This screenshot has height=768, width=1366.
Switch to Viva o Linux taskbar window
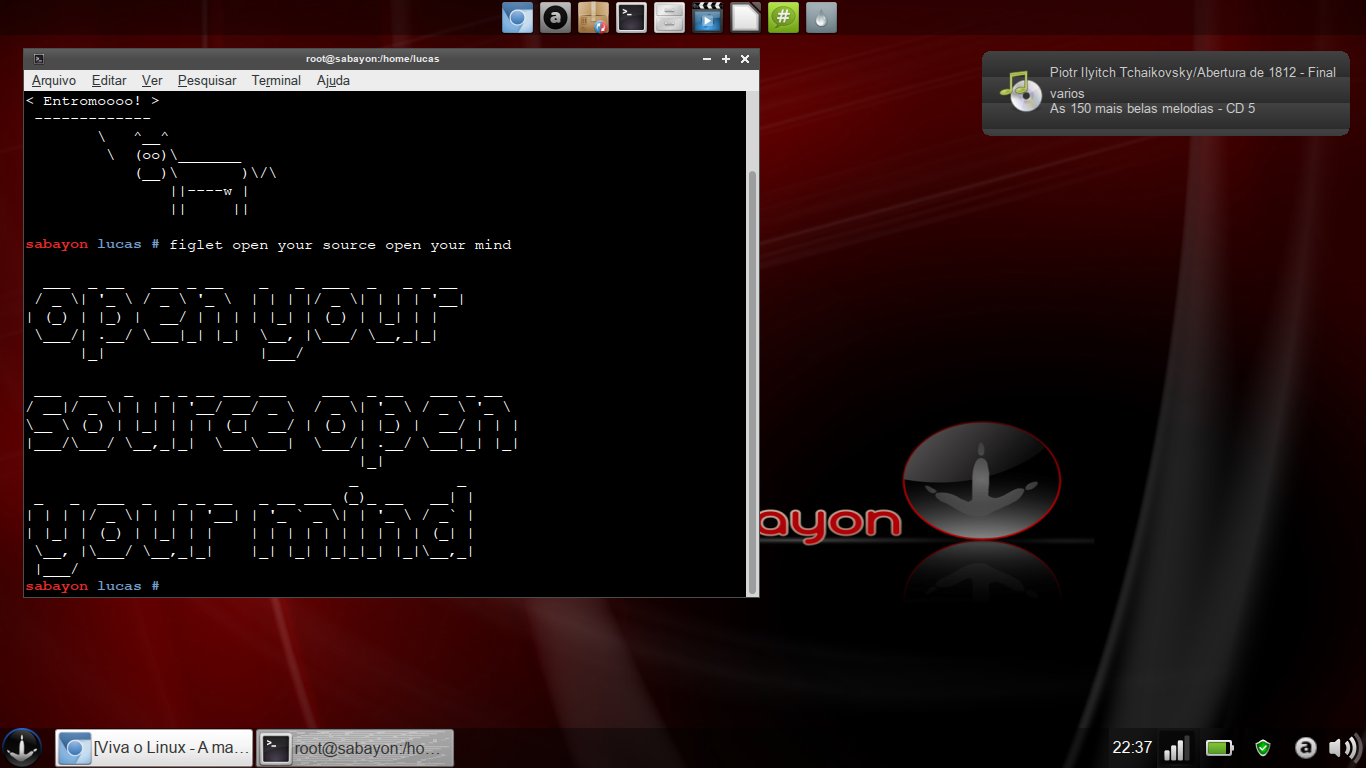coord(154,748)
